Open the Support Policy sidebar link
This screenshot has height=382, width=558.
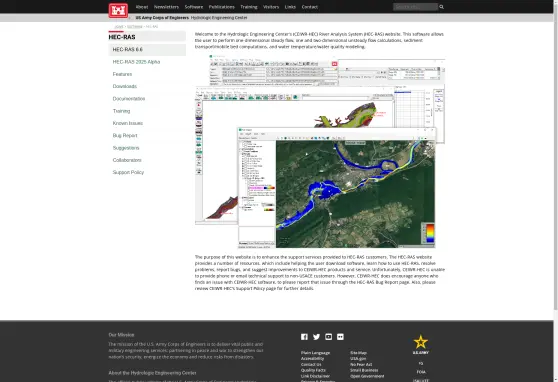click(128, 172)
